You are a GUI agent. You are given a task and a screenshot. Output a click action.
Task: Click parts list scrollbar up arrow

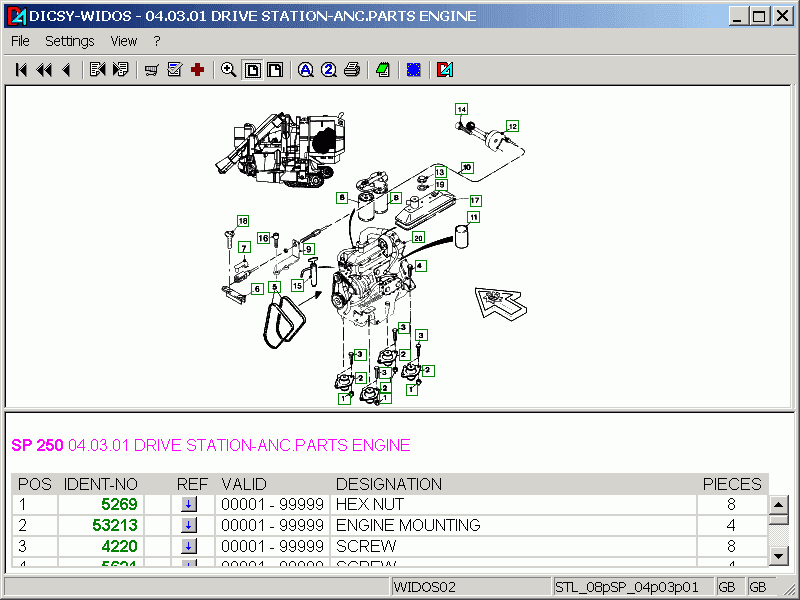pyautogui.click(x=779, y=505)
